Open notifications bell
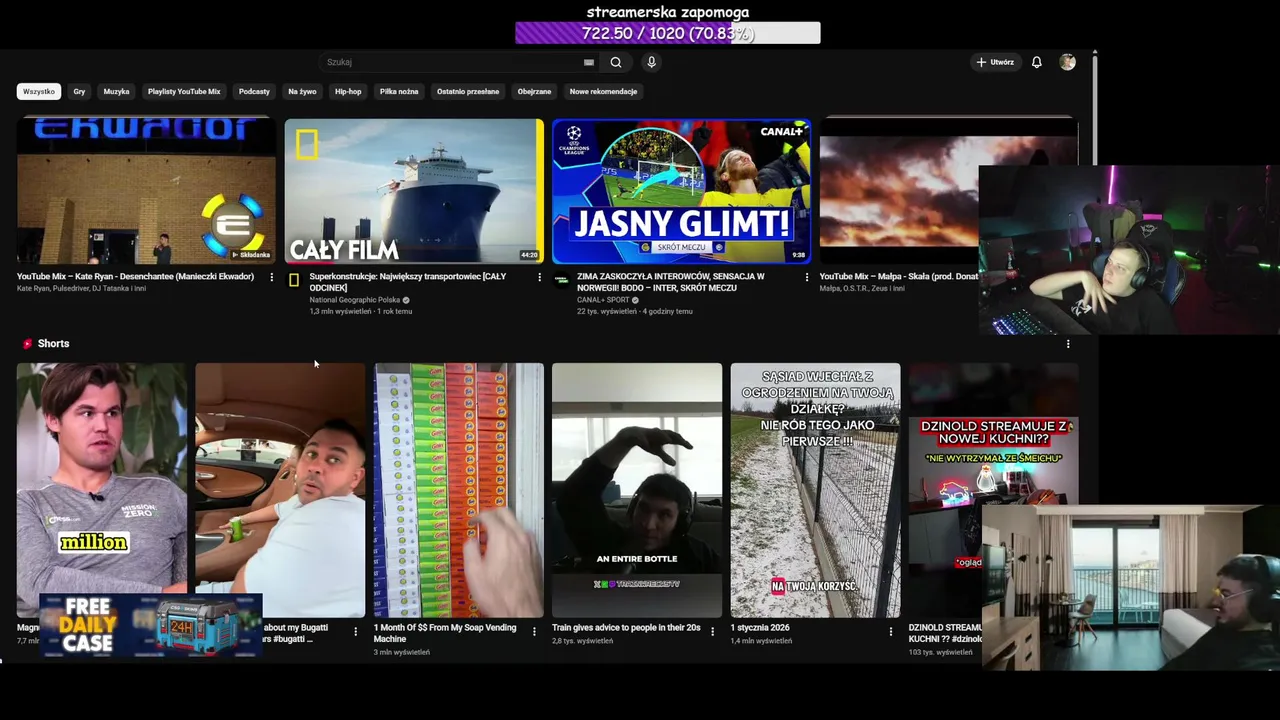1280x720 pixels. click(1037, 62)
